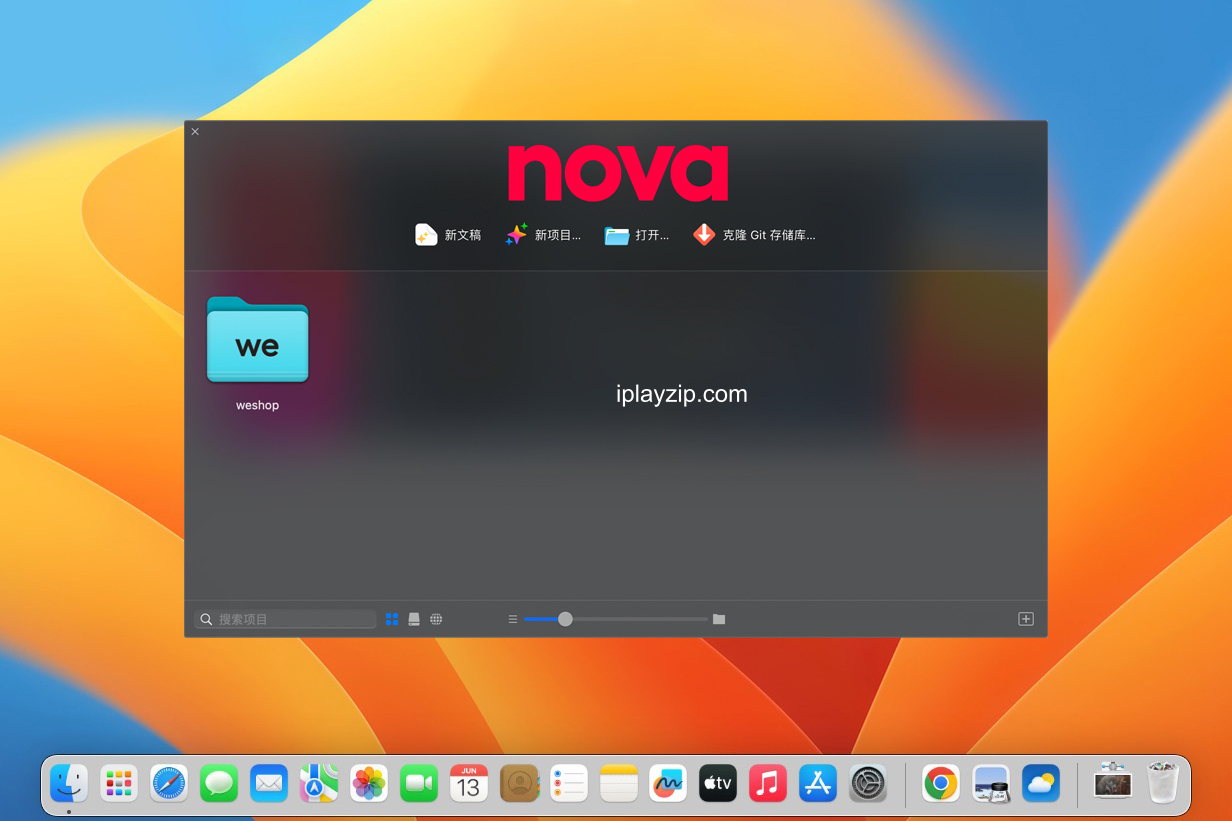Click 克隆 Git 存储库 clone icon
The image size is (1232, 821).
click(x=704, y=235)
